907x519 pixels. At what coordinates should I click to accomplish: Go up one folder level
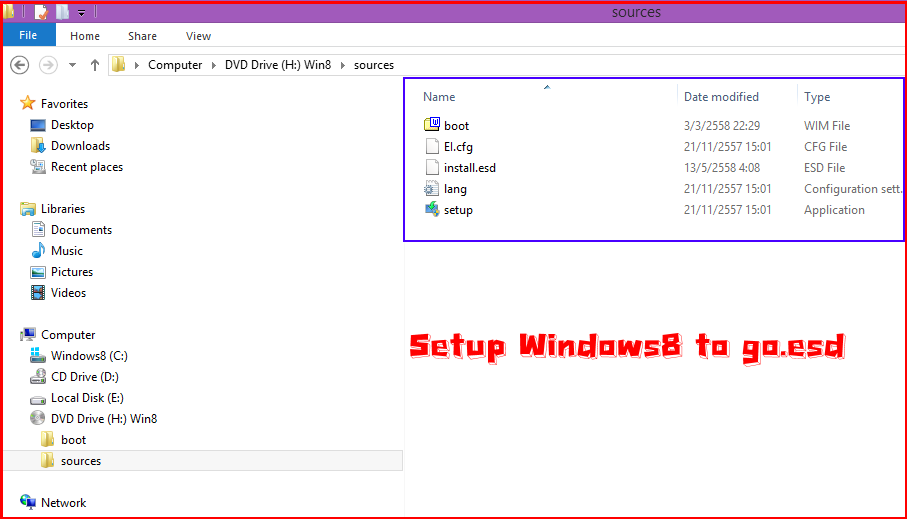click(95, 65)
